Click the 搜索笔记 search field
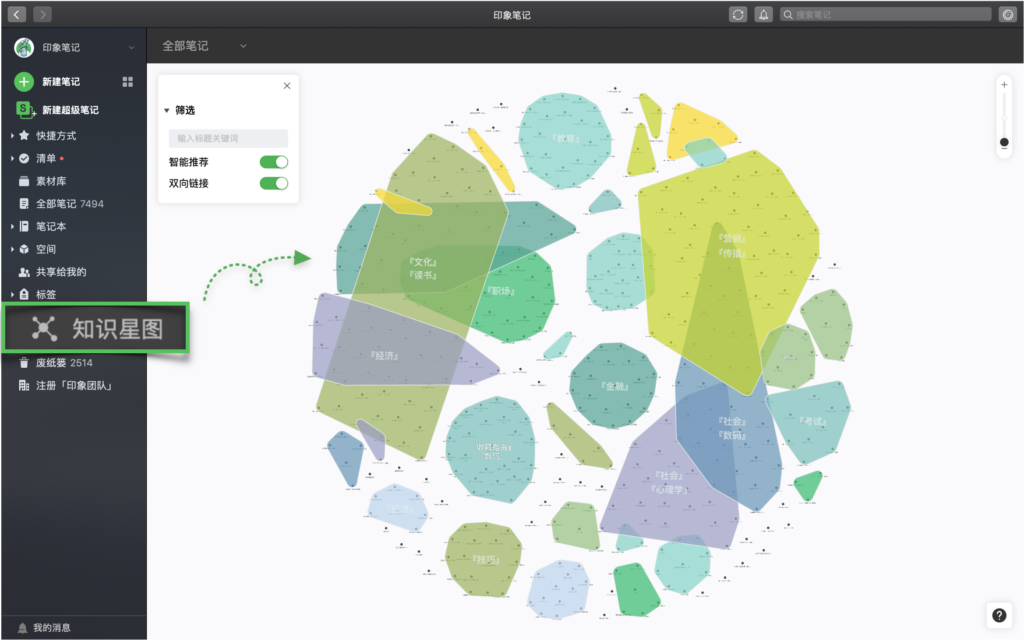The width and height of the screenshot is (1024, 640). [x=886, y=14]
